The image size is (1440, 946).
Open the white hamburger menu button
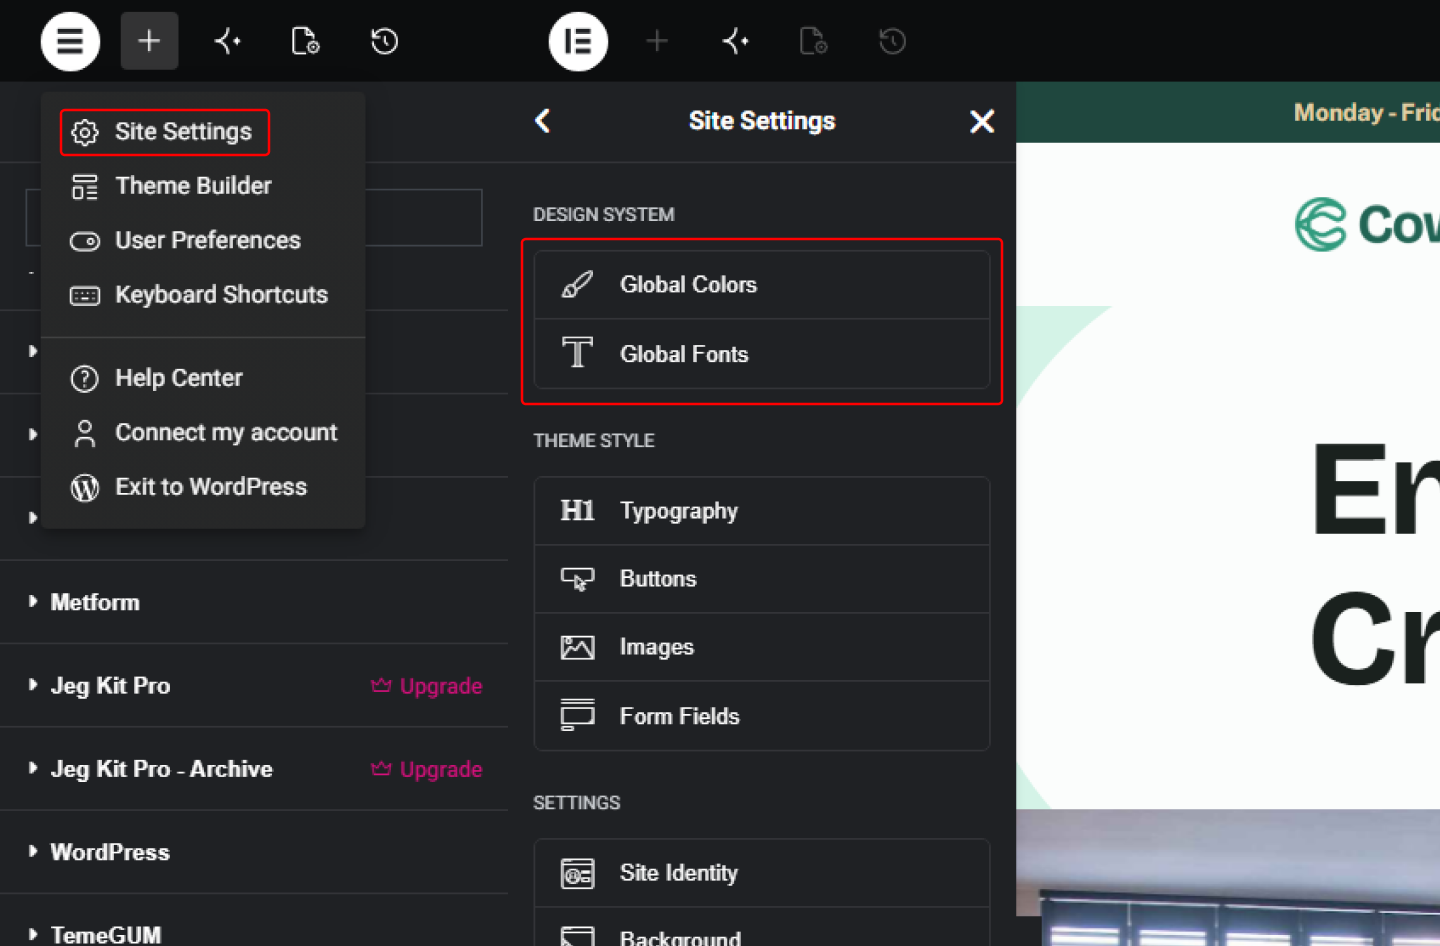[70, 41]
